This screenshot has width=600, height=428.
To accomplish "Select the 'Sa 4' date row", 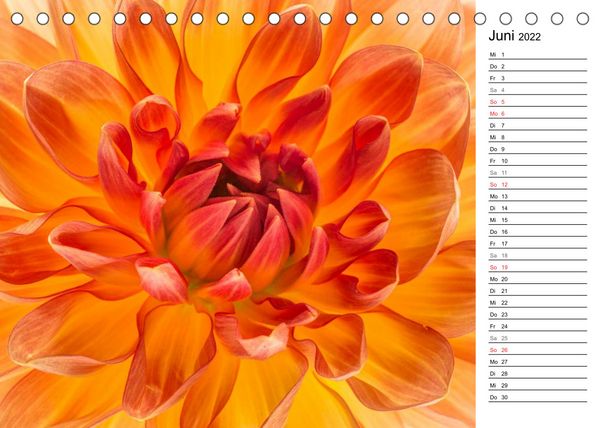I will coord(538,90).
